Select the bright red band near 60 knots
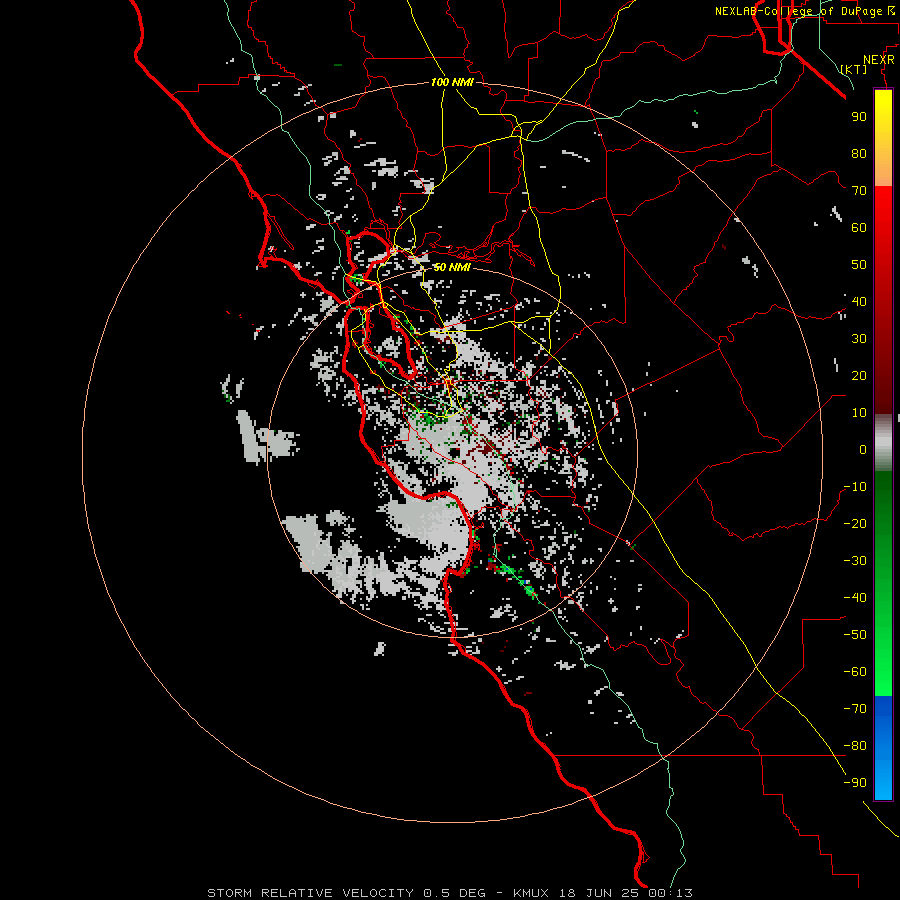The height and width of the screenshot is (900, 900). pyautogui.click(x=883, y=224)
